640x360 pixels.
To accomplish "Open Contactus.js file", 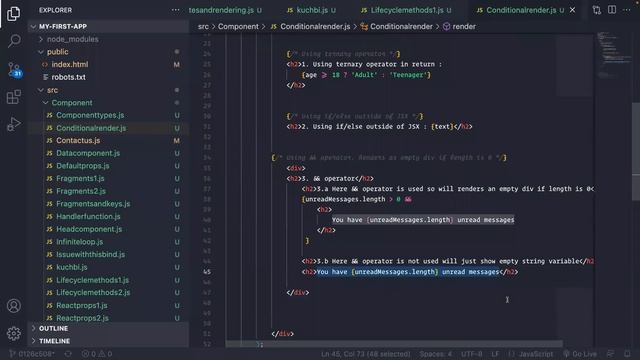I will point(109,140).
